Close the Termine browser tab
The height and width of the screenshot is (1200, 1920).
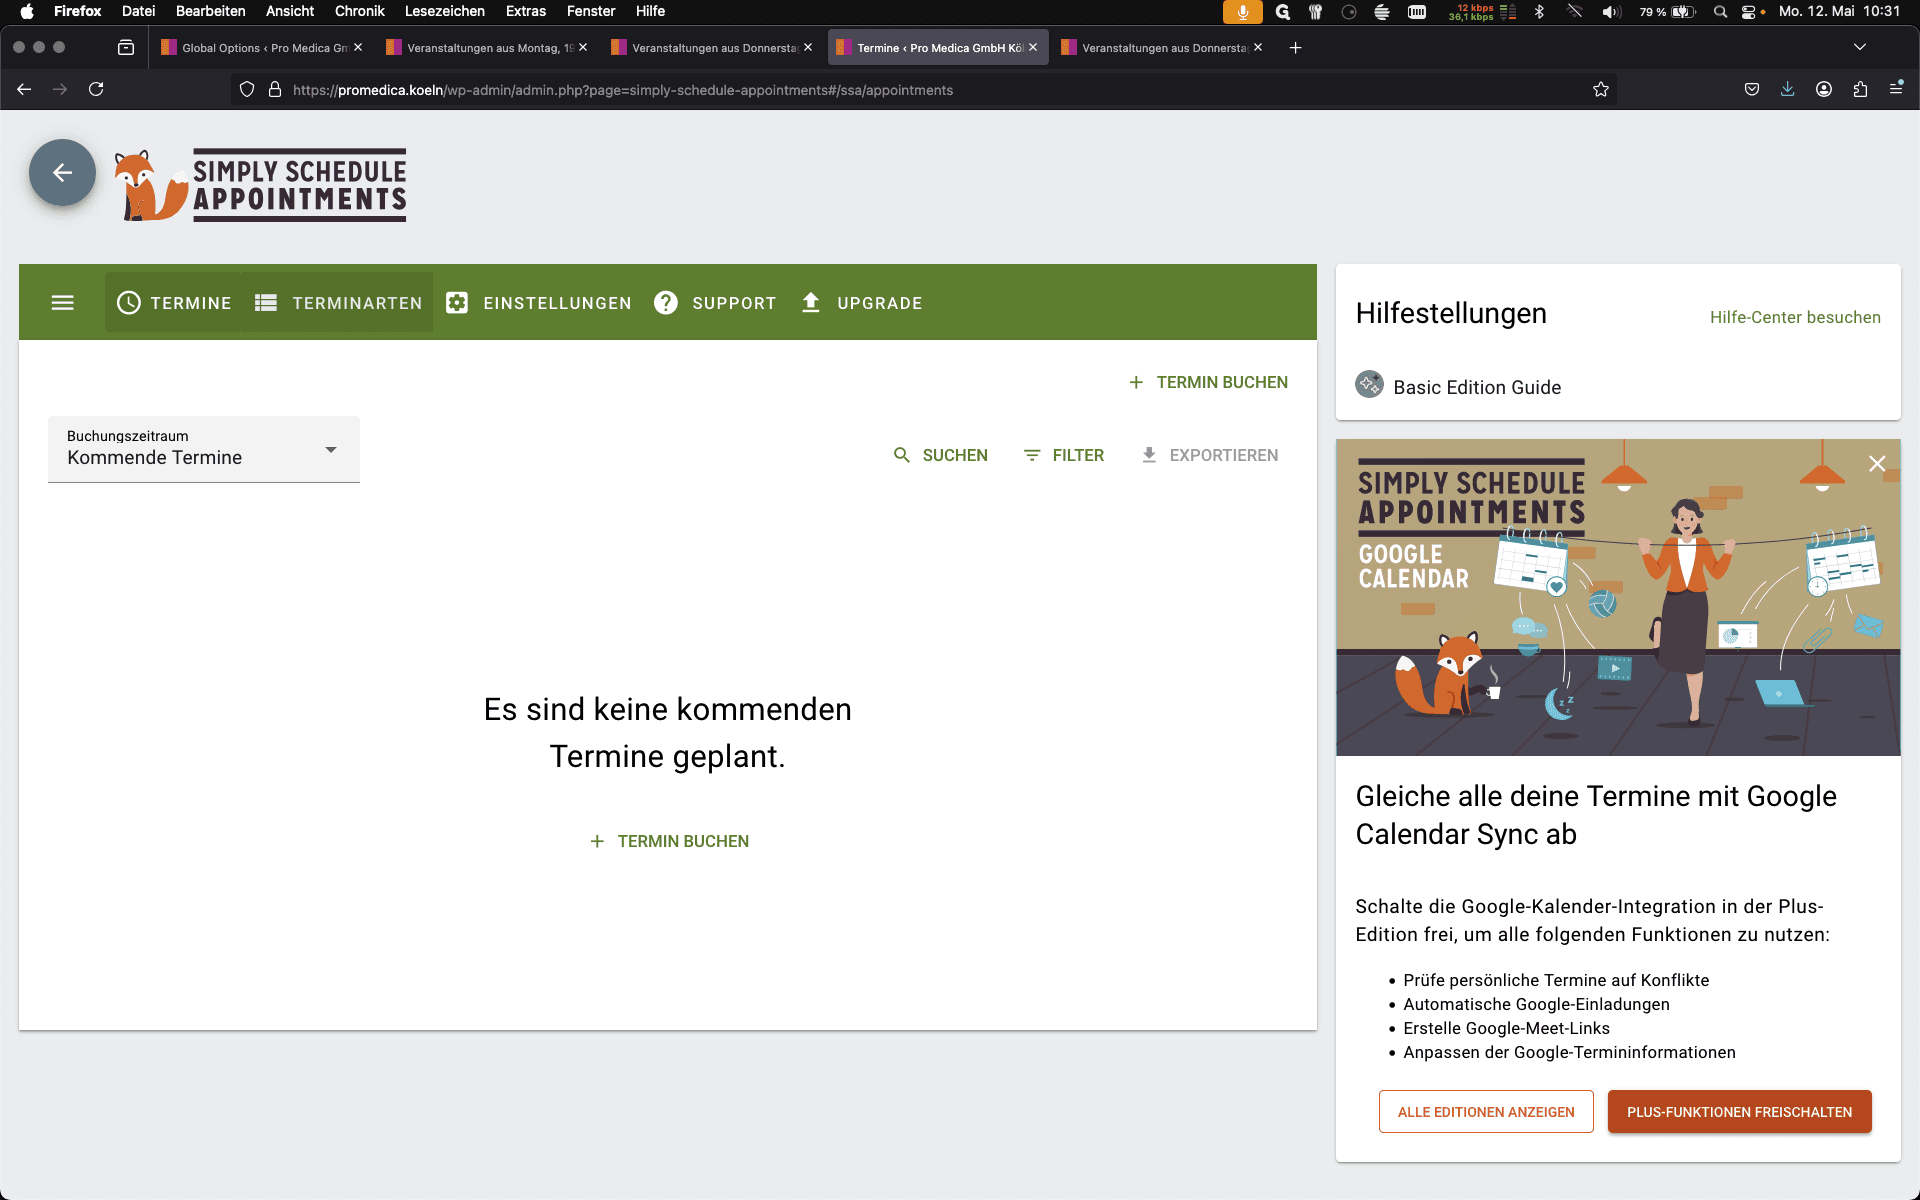point(1033,47)
